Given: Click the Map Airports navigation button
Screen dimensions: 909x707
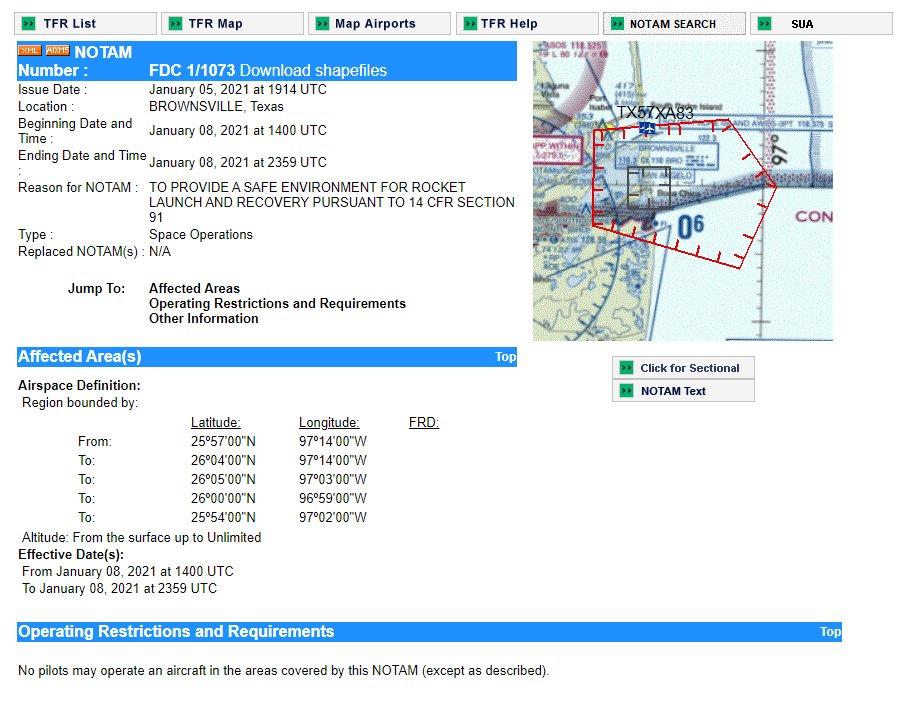Looking at the screenshot, I should pyautogui.click(x=379, y=24).
